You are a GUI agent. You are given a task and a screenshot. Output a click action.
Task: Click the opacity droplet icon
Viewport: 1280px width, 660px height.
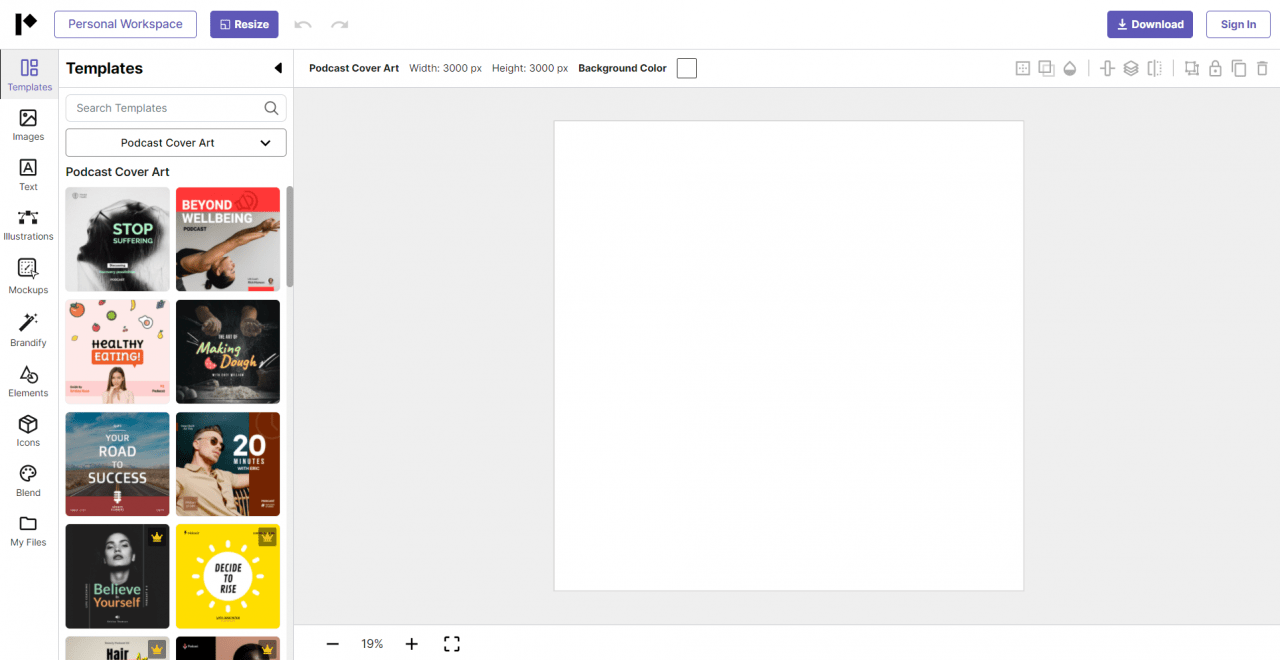click(x=1070, y=68)
